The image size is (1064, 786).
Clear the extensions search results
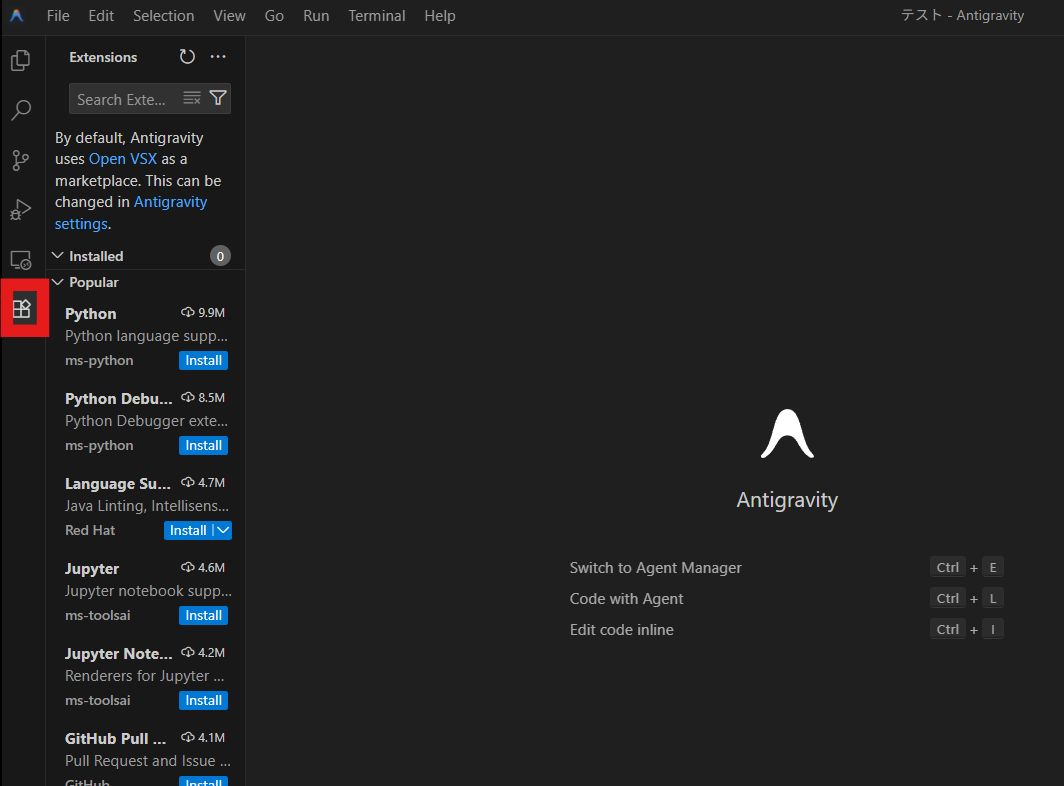click(x=191, y=98)
